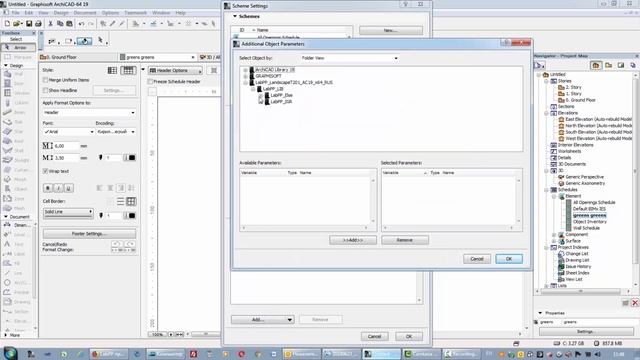Click the Redo arrow icon in toolbar
The width and height of the screenshot is (640, 360).
coord(91,24)
